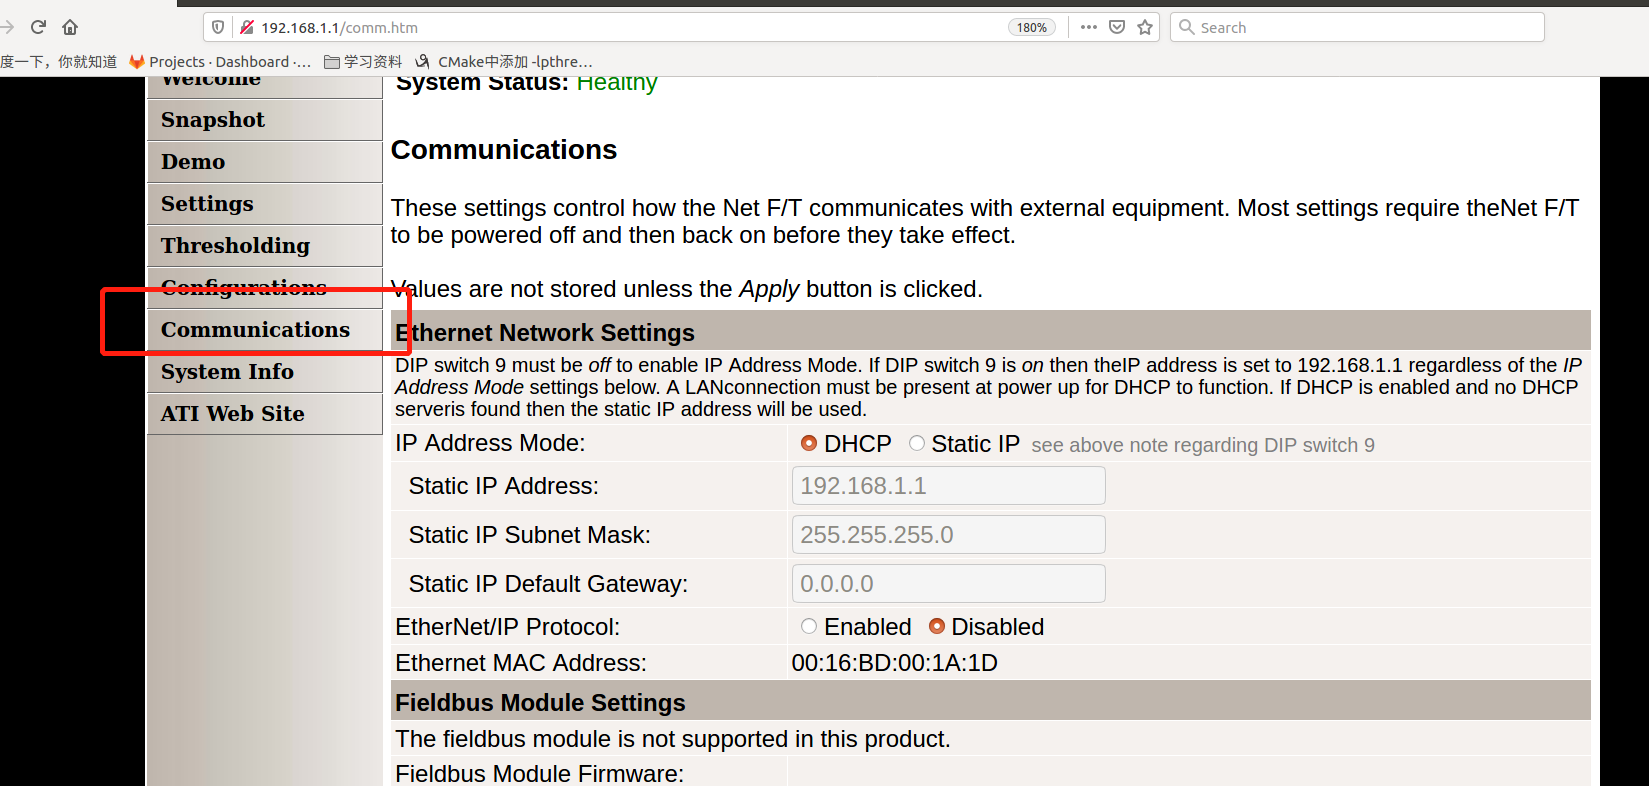
Task: Open the Thresholding sidebar page
Action: pos(235,246)
